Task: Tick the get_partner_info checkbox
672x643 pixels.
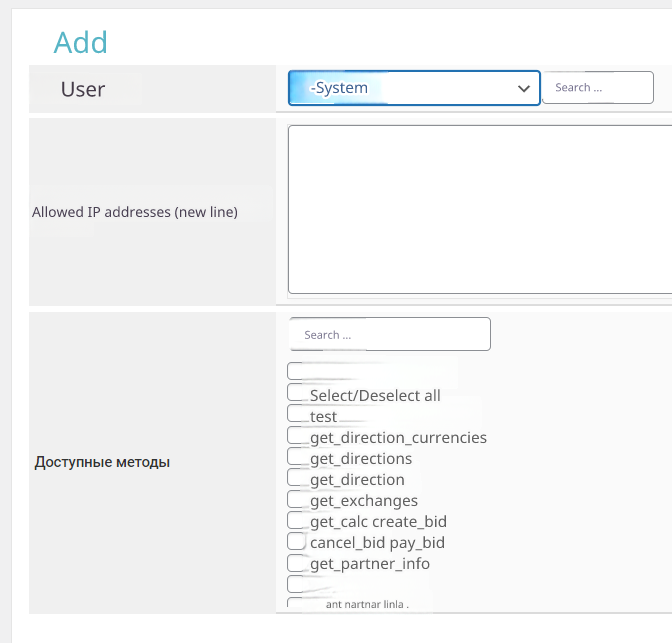Action: pos(296,563)
